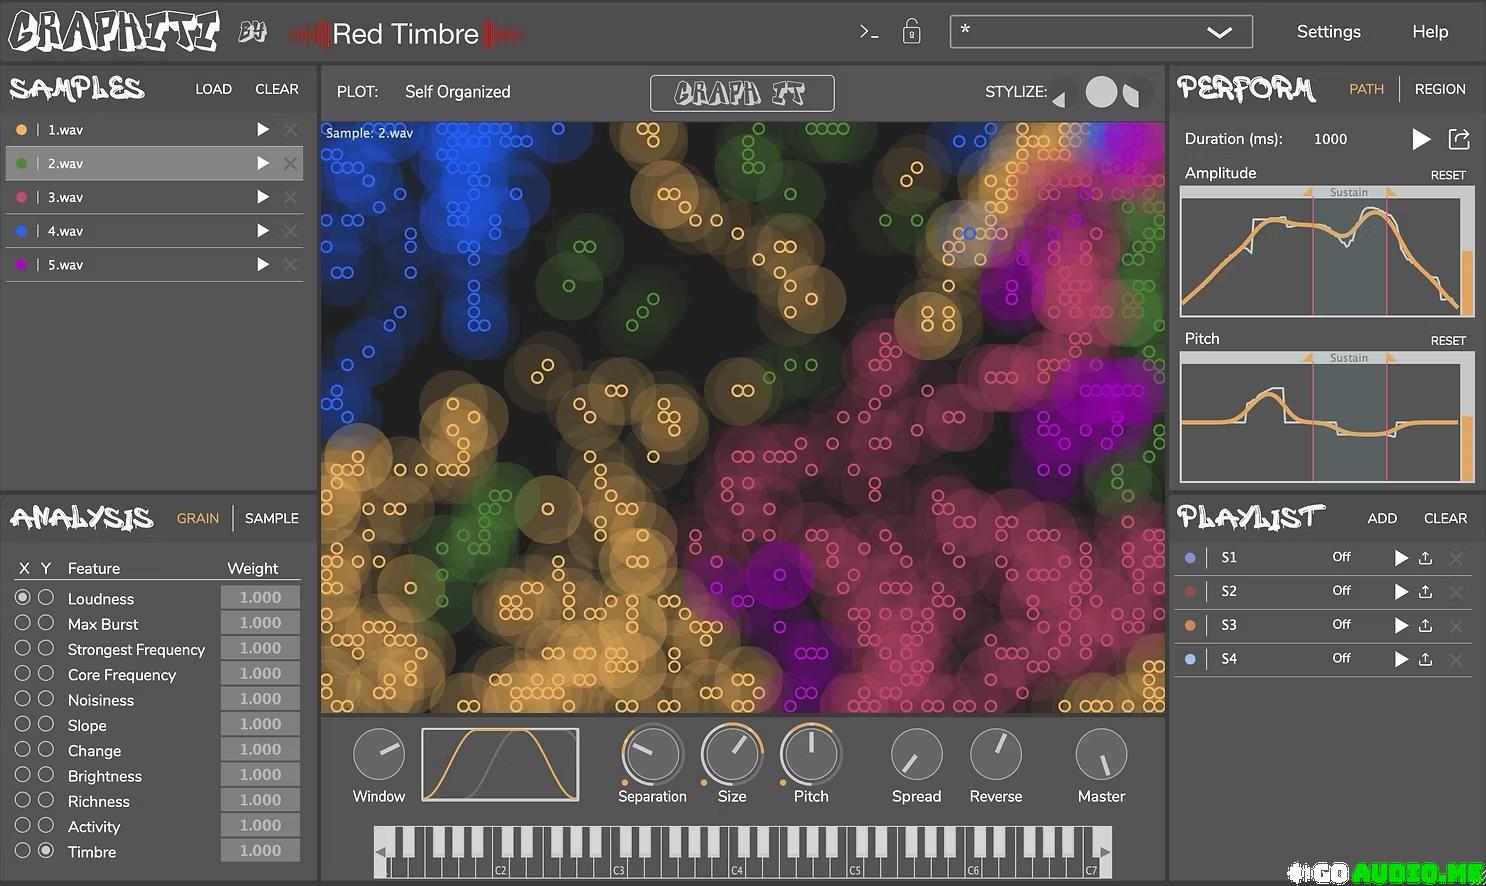Play the 2.wav sample
The image size is (1486, 886).
pos(262,163)
